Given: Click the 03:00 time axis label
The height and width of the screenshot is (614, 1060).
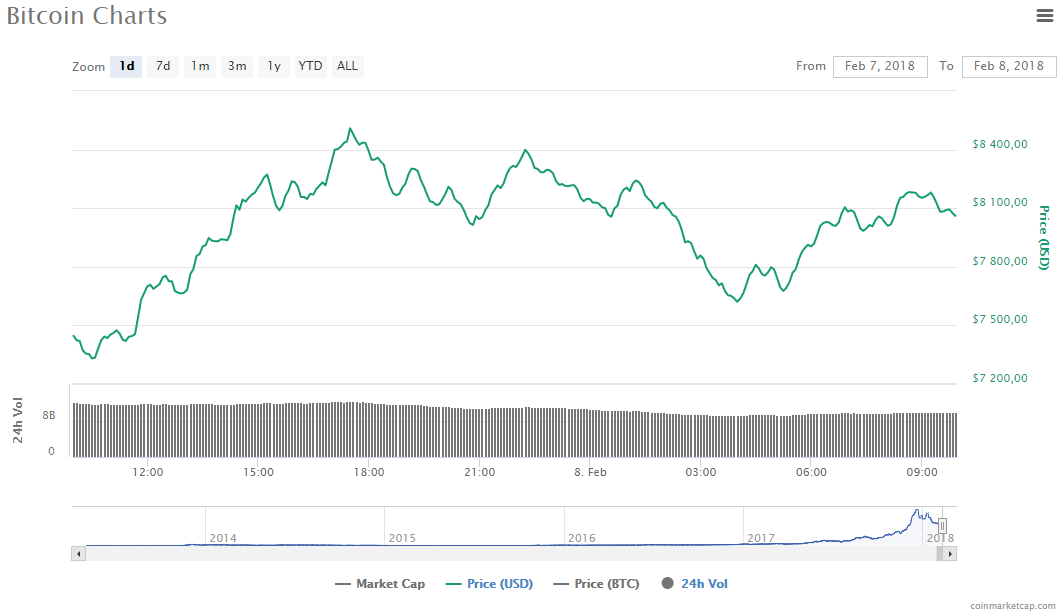Looking at the screenshot, I should click(x=700, y=472).
